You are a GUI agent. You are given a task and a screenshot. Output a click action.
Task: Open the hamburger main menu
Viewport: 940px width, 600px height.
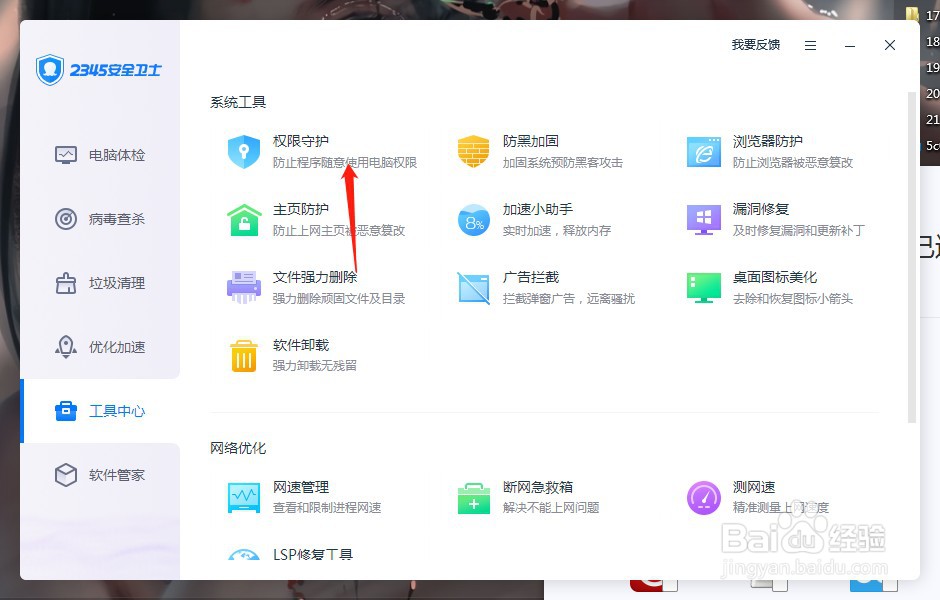click(810, 45)
